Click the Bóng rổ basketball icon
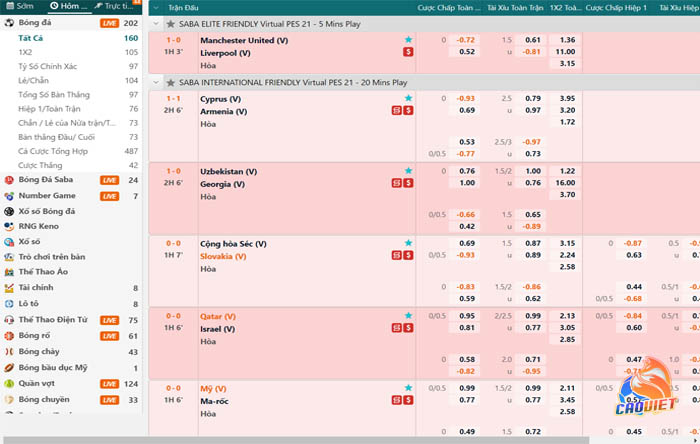 pos(9,336)
